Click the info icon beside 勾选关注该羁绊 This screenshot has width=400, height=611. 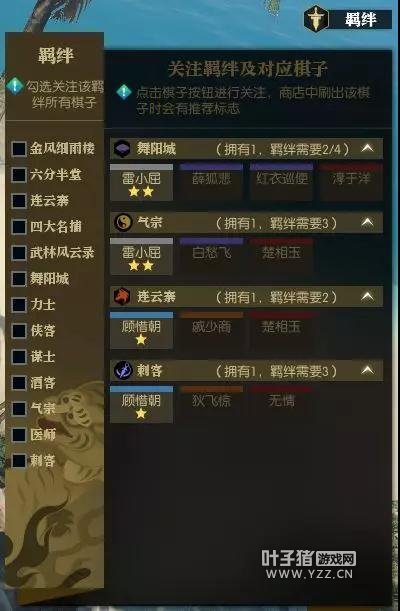click(14, 85)
